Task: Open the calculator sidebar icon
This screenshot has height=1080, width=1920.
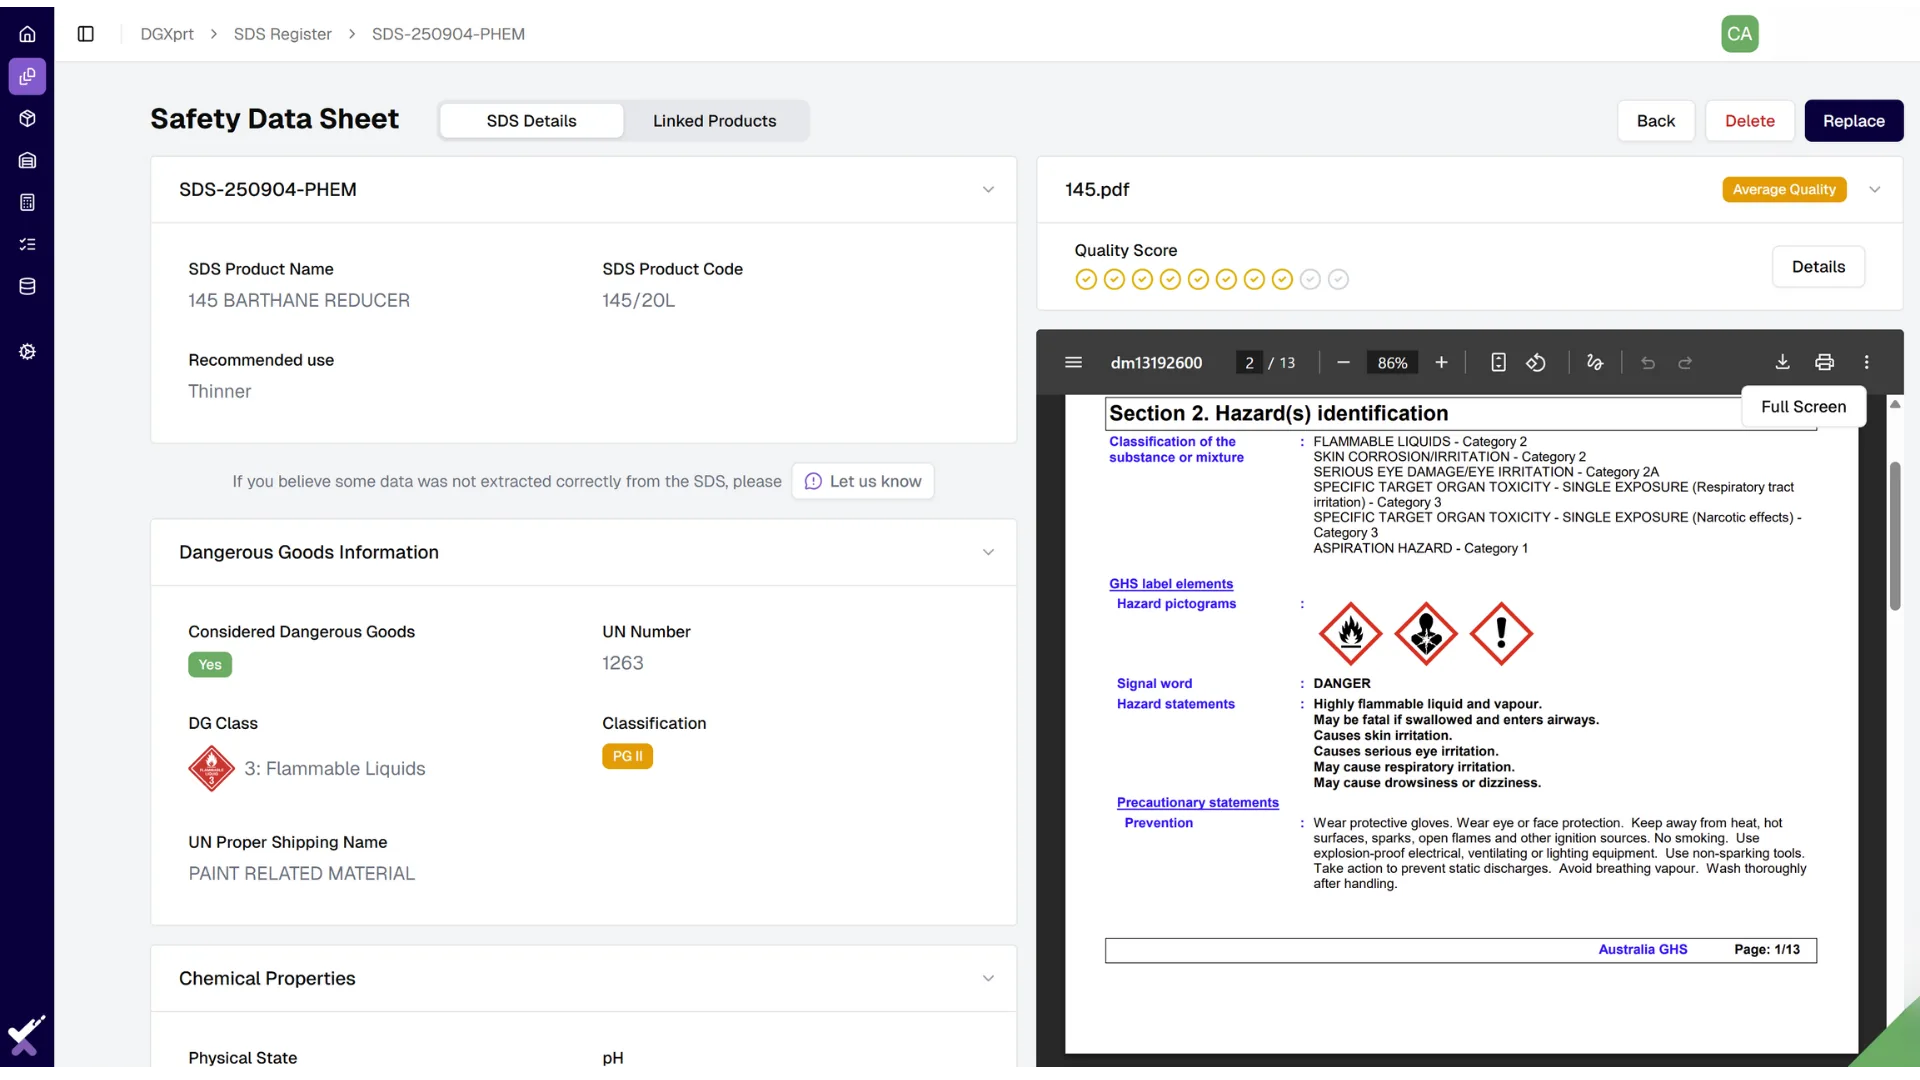Action: pos(27,202)
